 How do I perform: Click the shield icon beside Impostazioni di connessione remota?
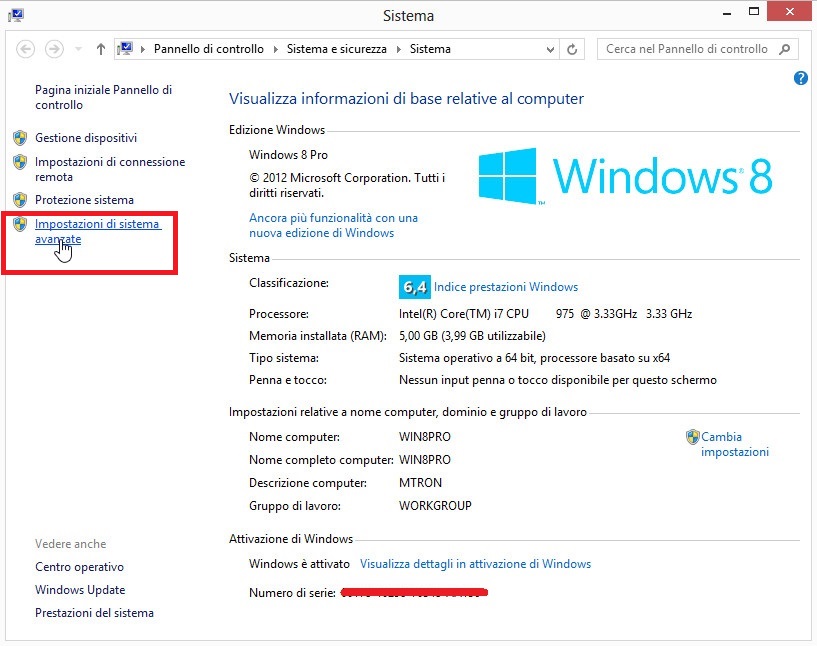20,162
